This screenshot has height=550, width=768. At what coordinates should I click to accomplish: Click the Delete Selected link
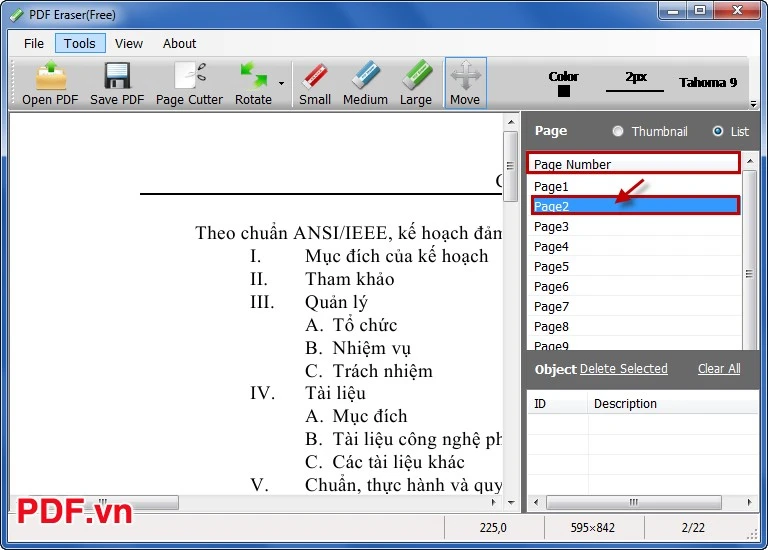click(x=624, y=369)
